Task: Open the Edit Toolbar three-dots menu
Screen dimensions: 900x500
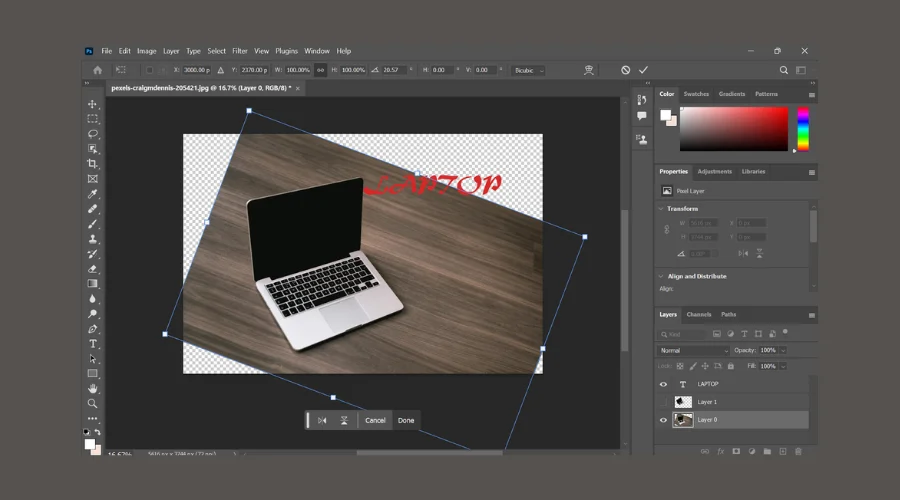Action: [92, 418]
